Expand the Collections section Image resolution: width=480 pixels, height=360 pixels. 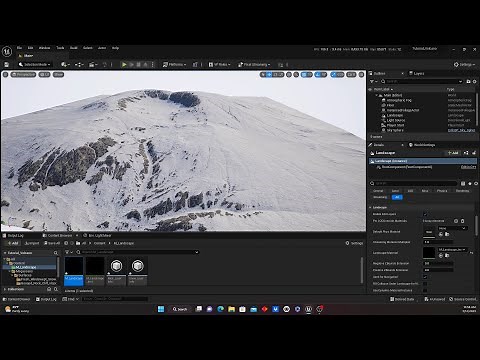coord(5,289)
